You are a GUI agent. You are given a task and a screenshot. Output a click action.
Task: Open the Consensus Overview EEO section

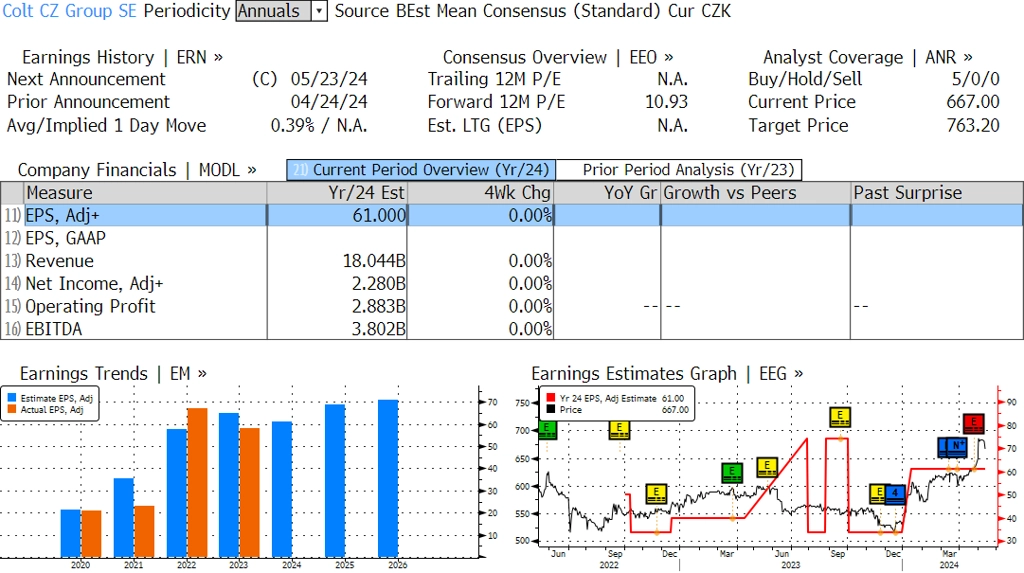tap(558, 57)
